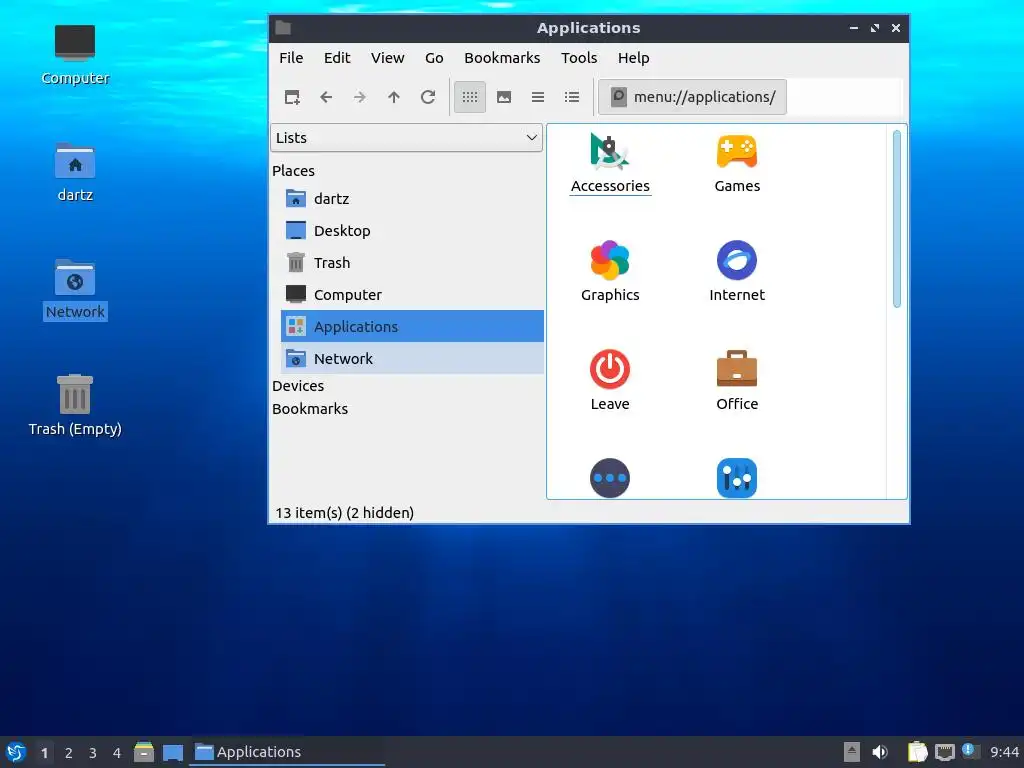Click the show desktop taskbar icon
Screen dimensions: 1024x768
point(173,753)
